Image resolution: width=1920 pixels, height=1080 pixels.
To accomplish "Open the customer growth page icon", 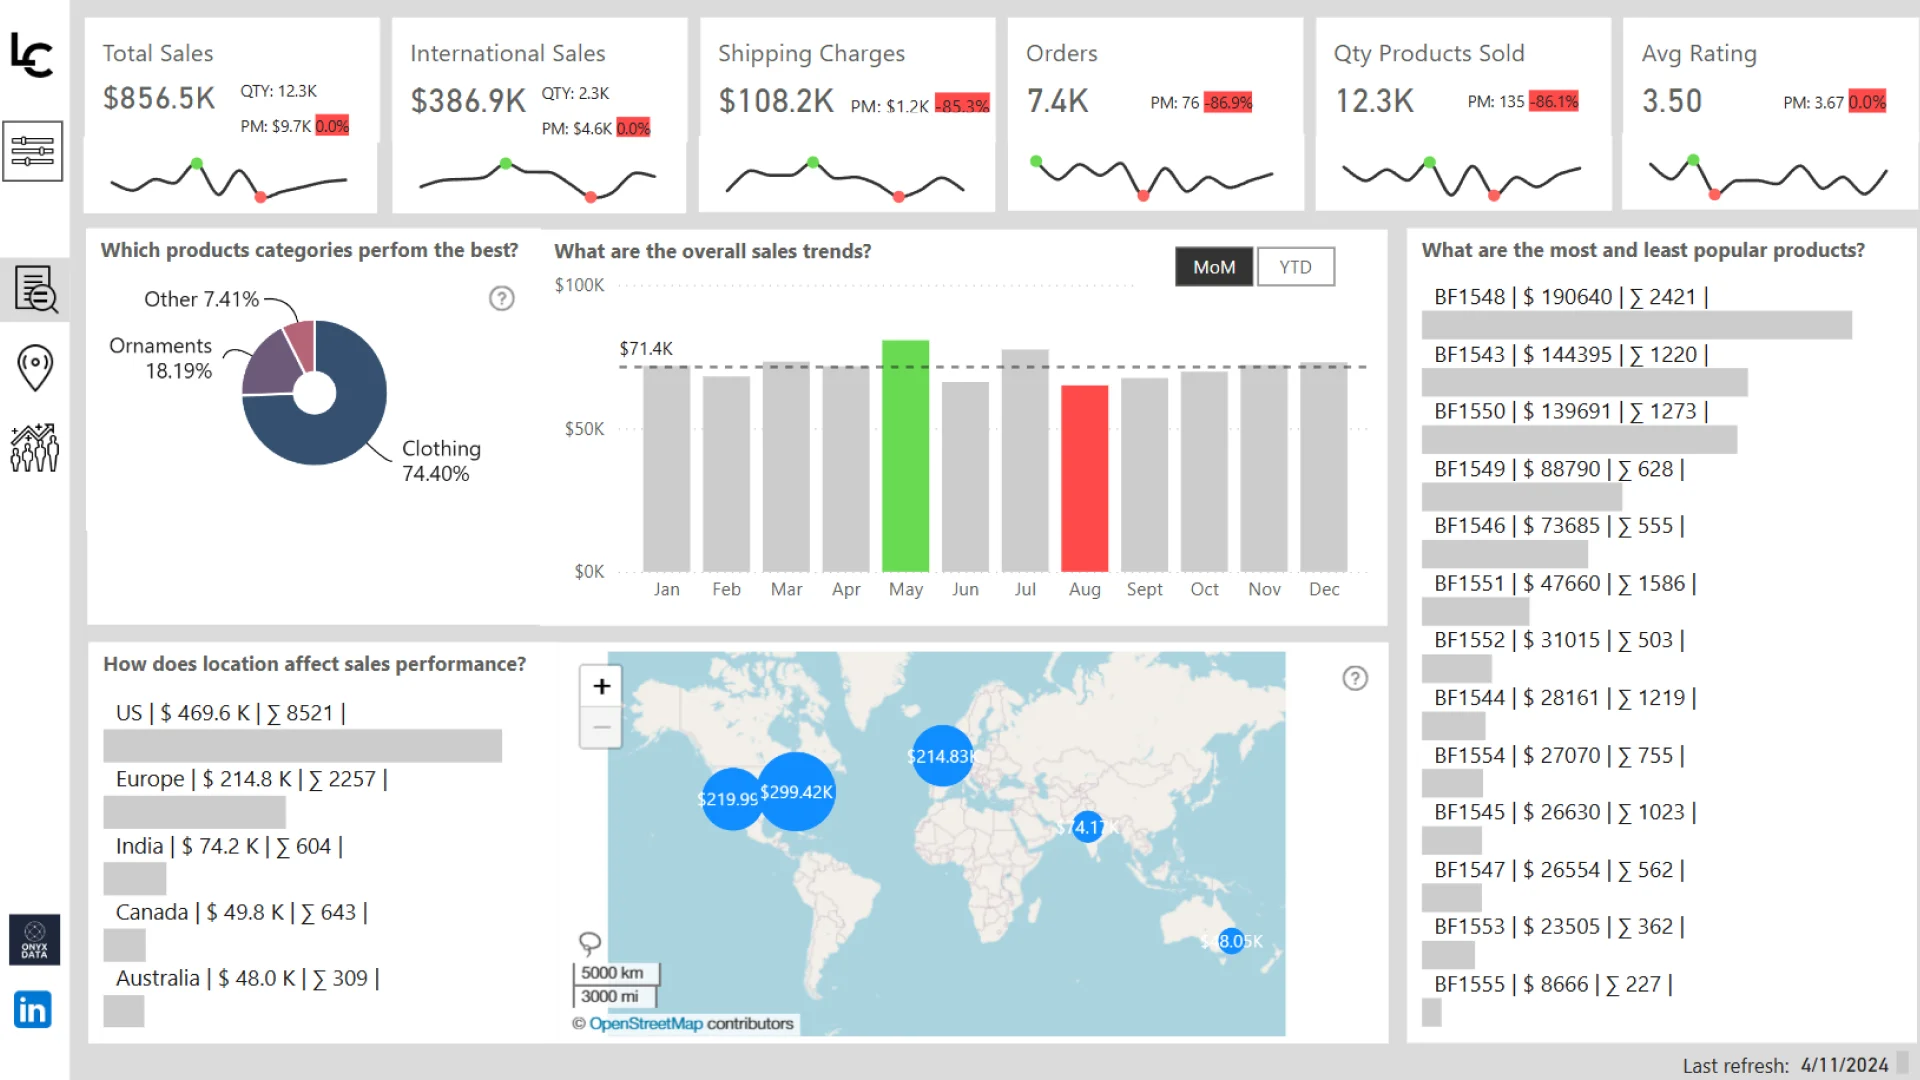I will [x=35, y=447].
